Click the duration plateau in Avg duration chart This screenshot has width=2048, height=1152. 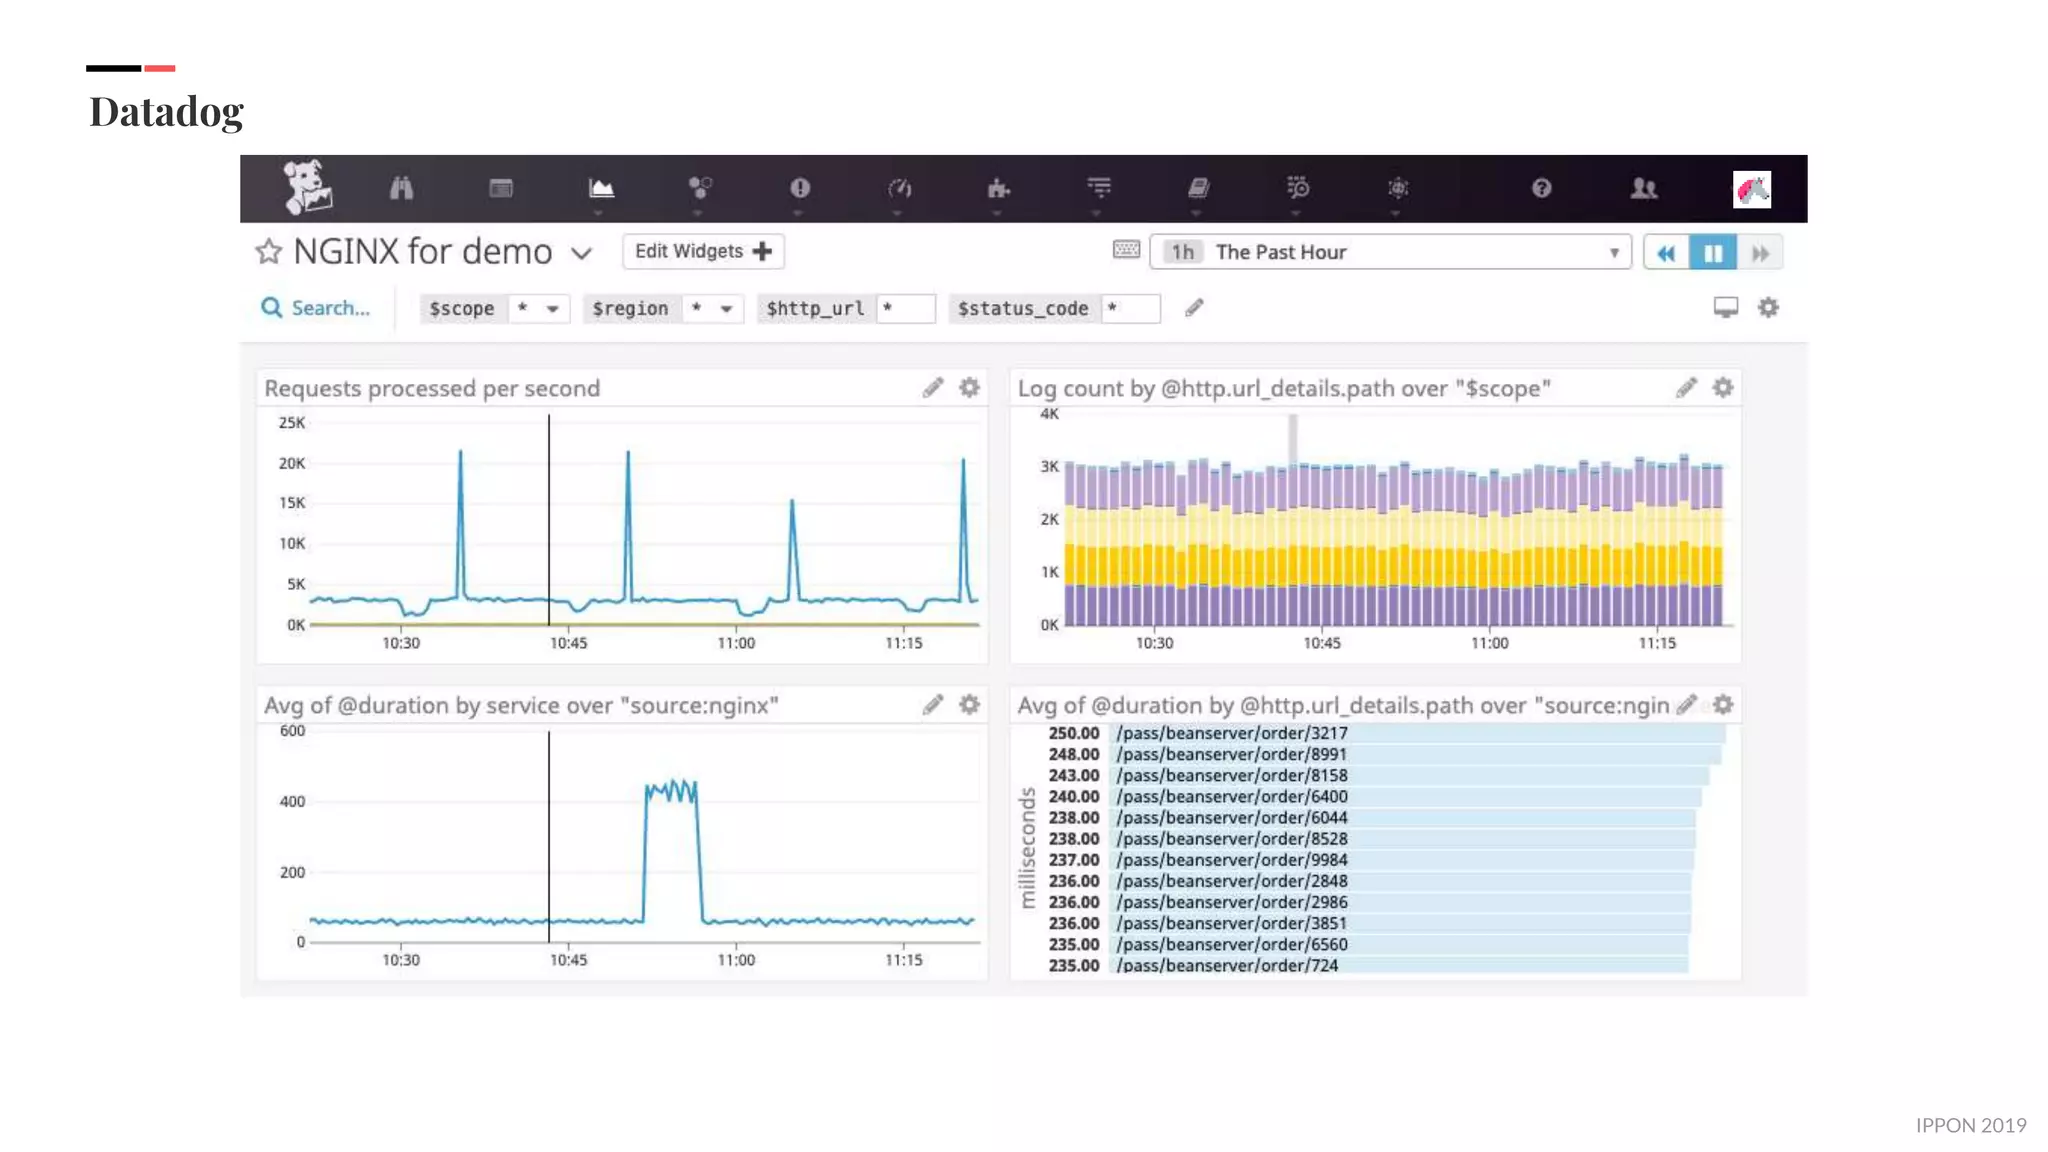click(671, 791)
